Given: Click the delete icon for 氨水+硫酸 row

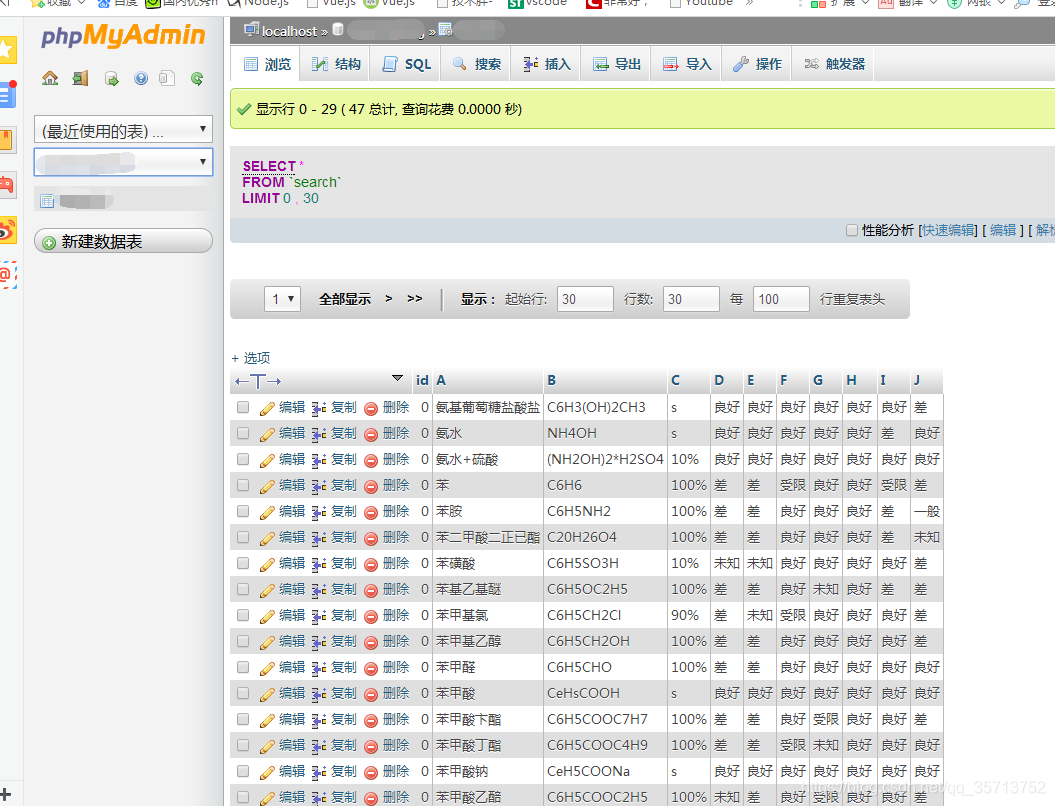Looking at the screenshot, I should [371, 460].
